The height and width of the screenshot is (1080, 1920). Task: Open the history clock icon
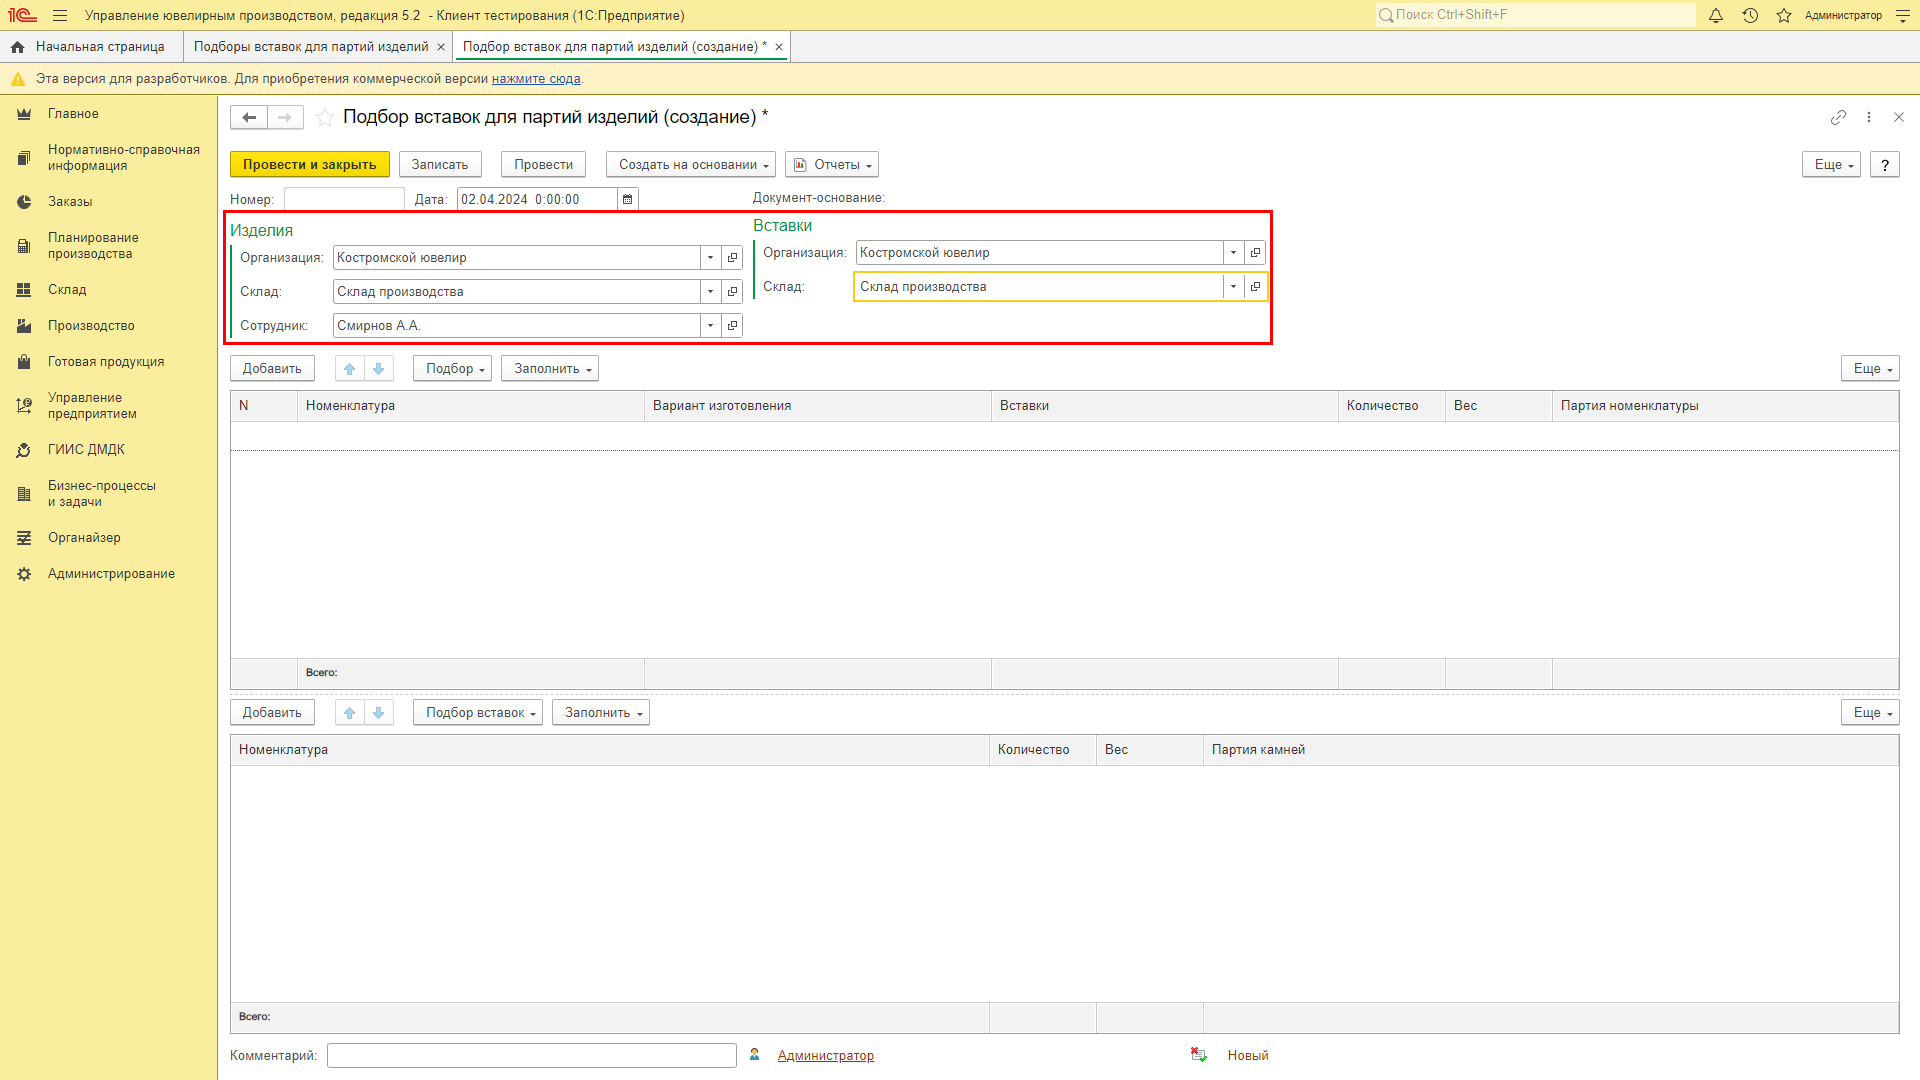[1750, 15]
